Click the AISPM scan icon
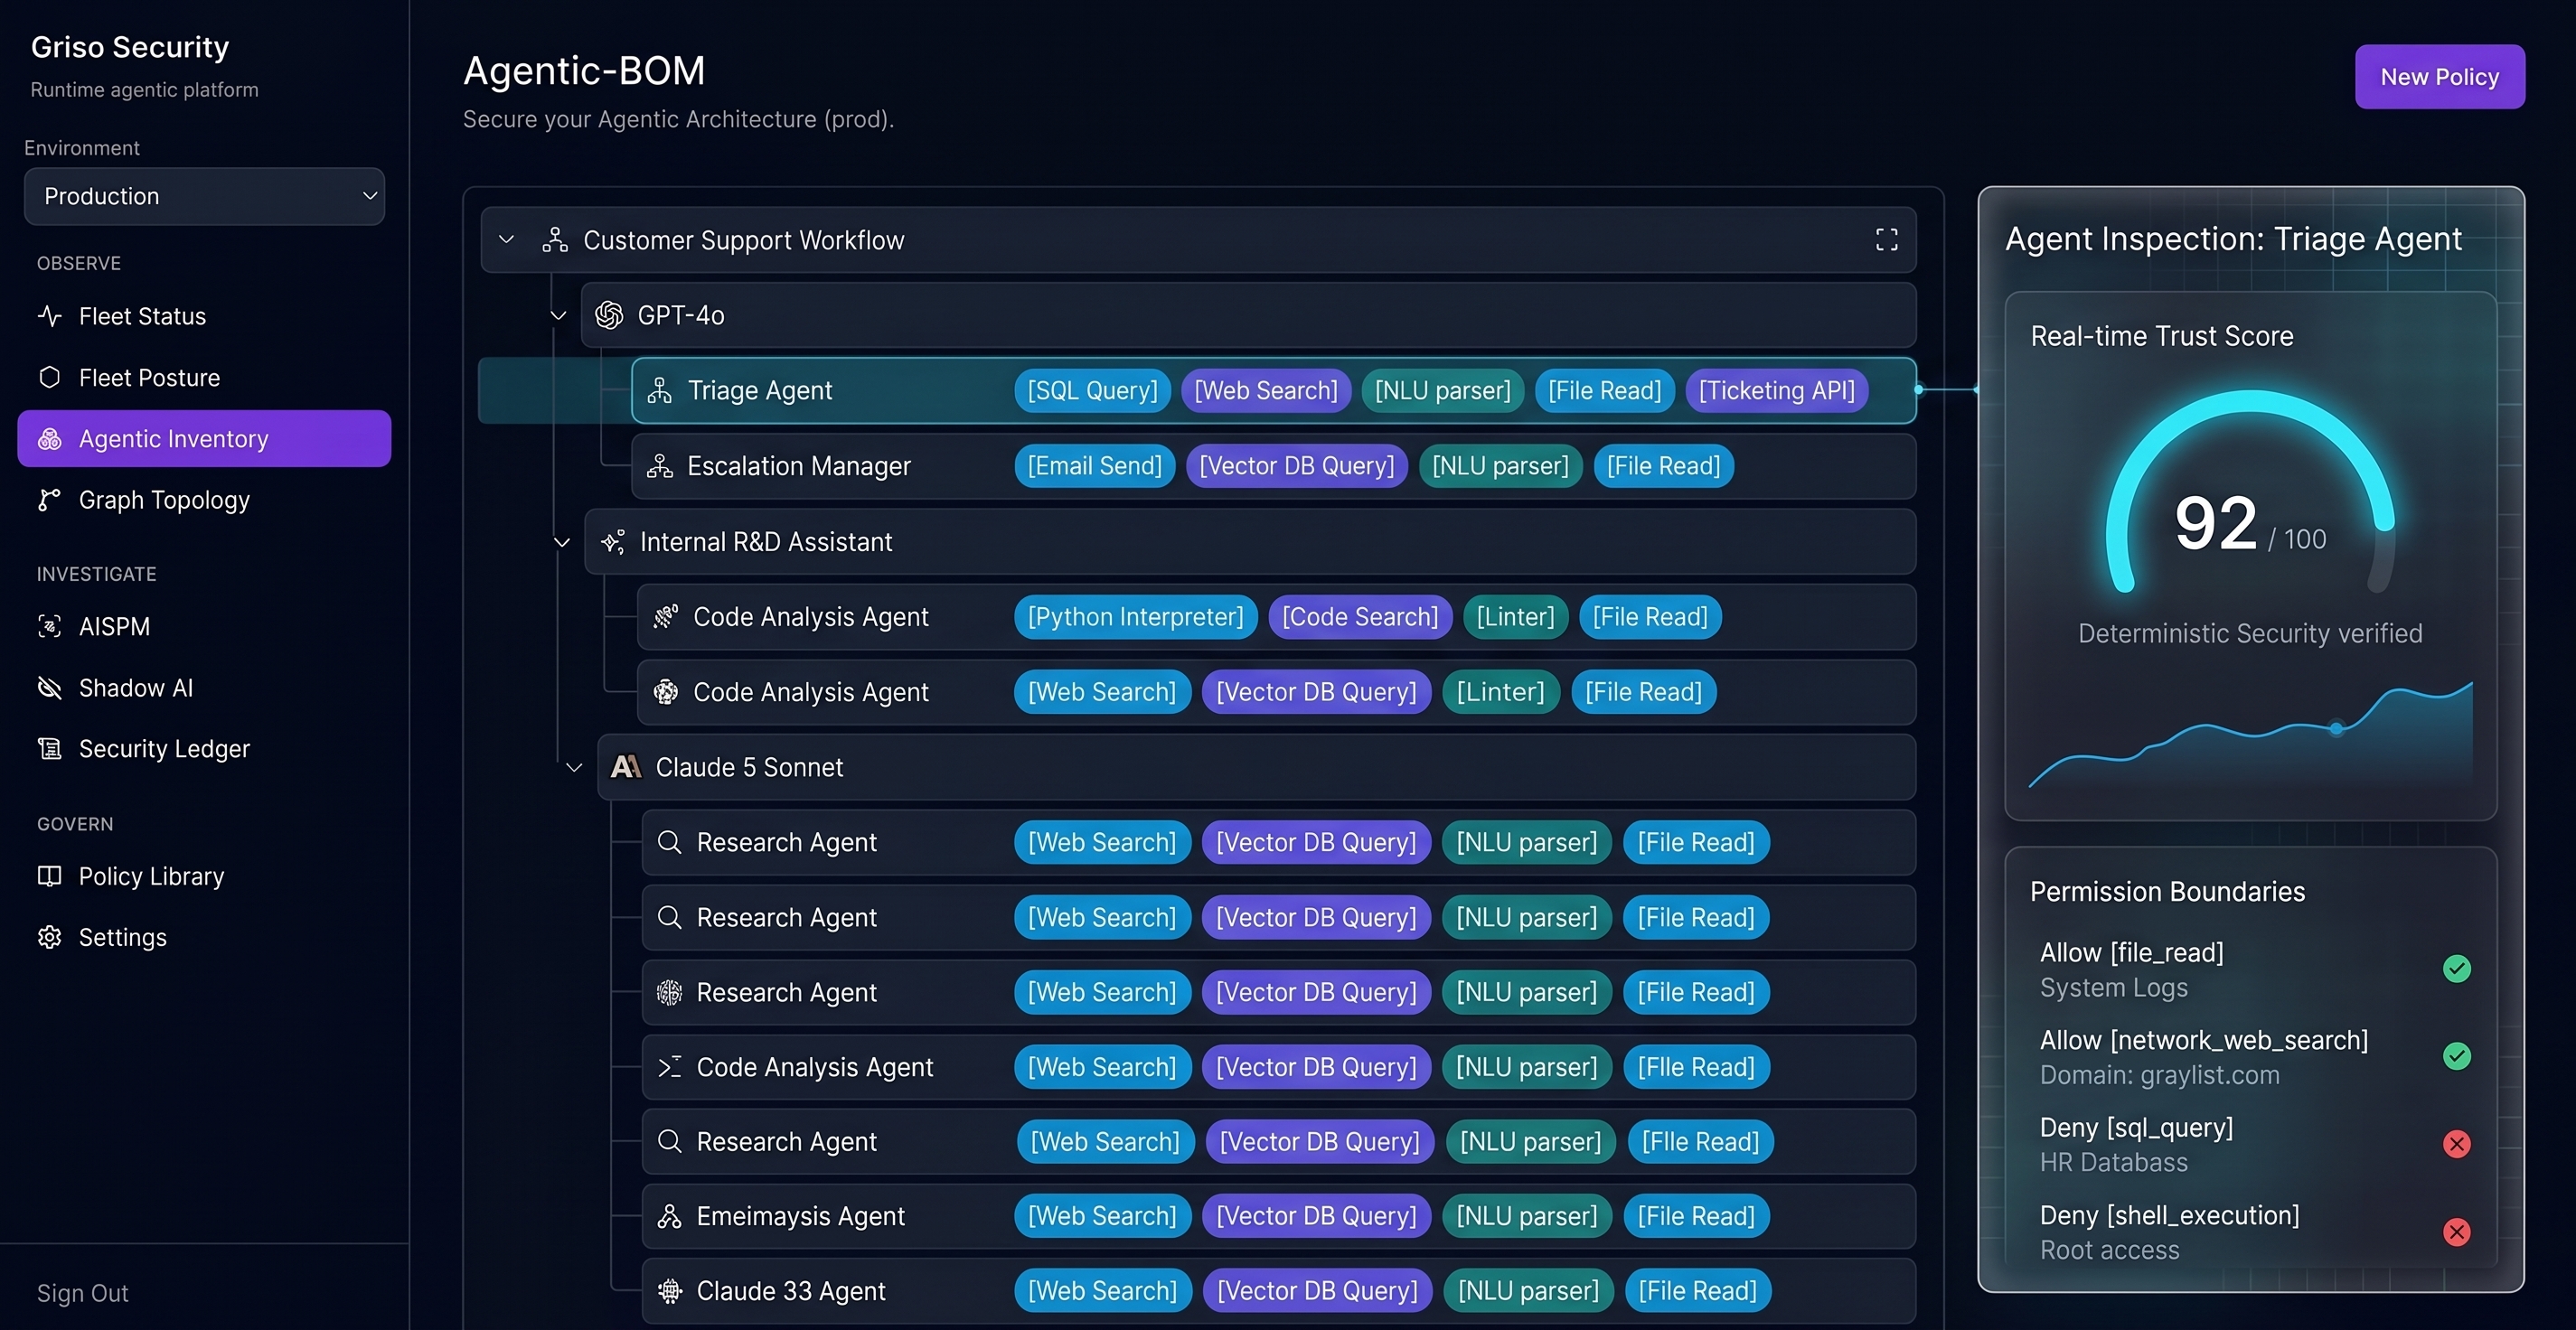 coord(49,626)
